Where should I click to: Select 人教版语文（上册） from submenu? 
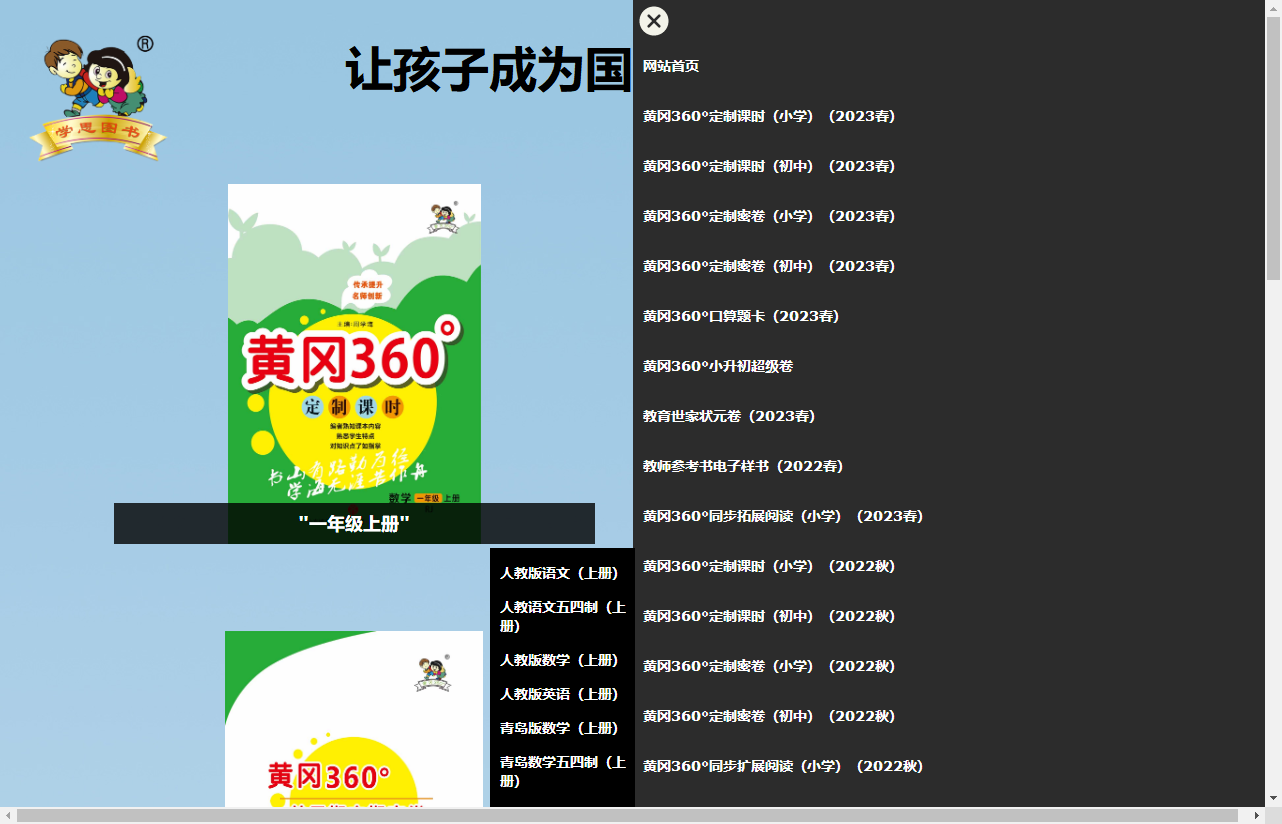click(559, 572)
